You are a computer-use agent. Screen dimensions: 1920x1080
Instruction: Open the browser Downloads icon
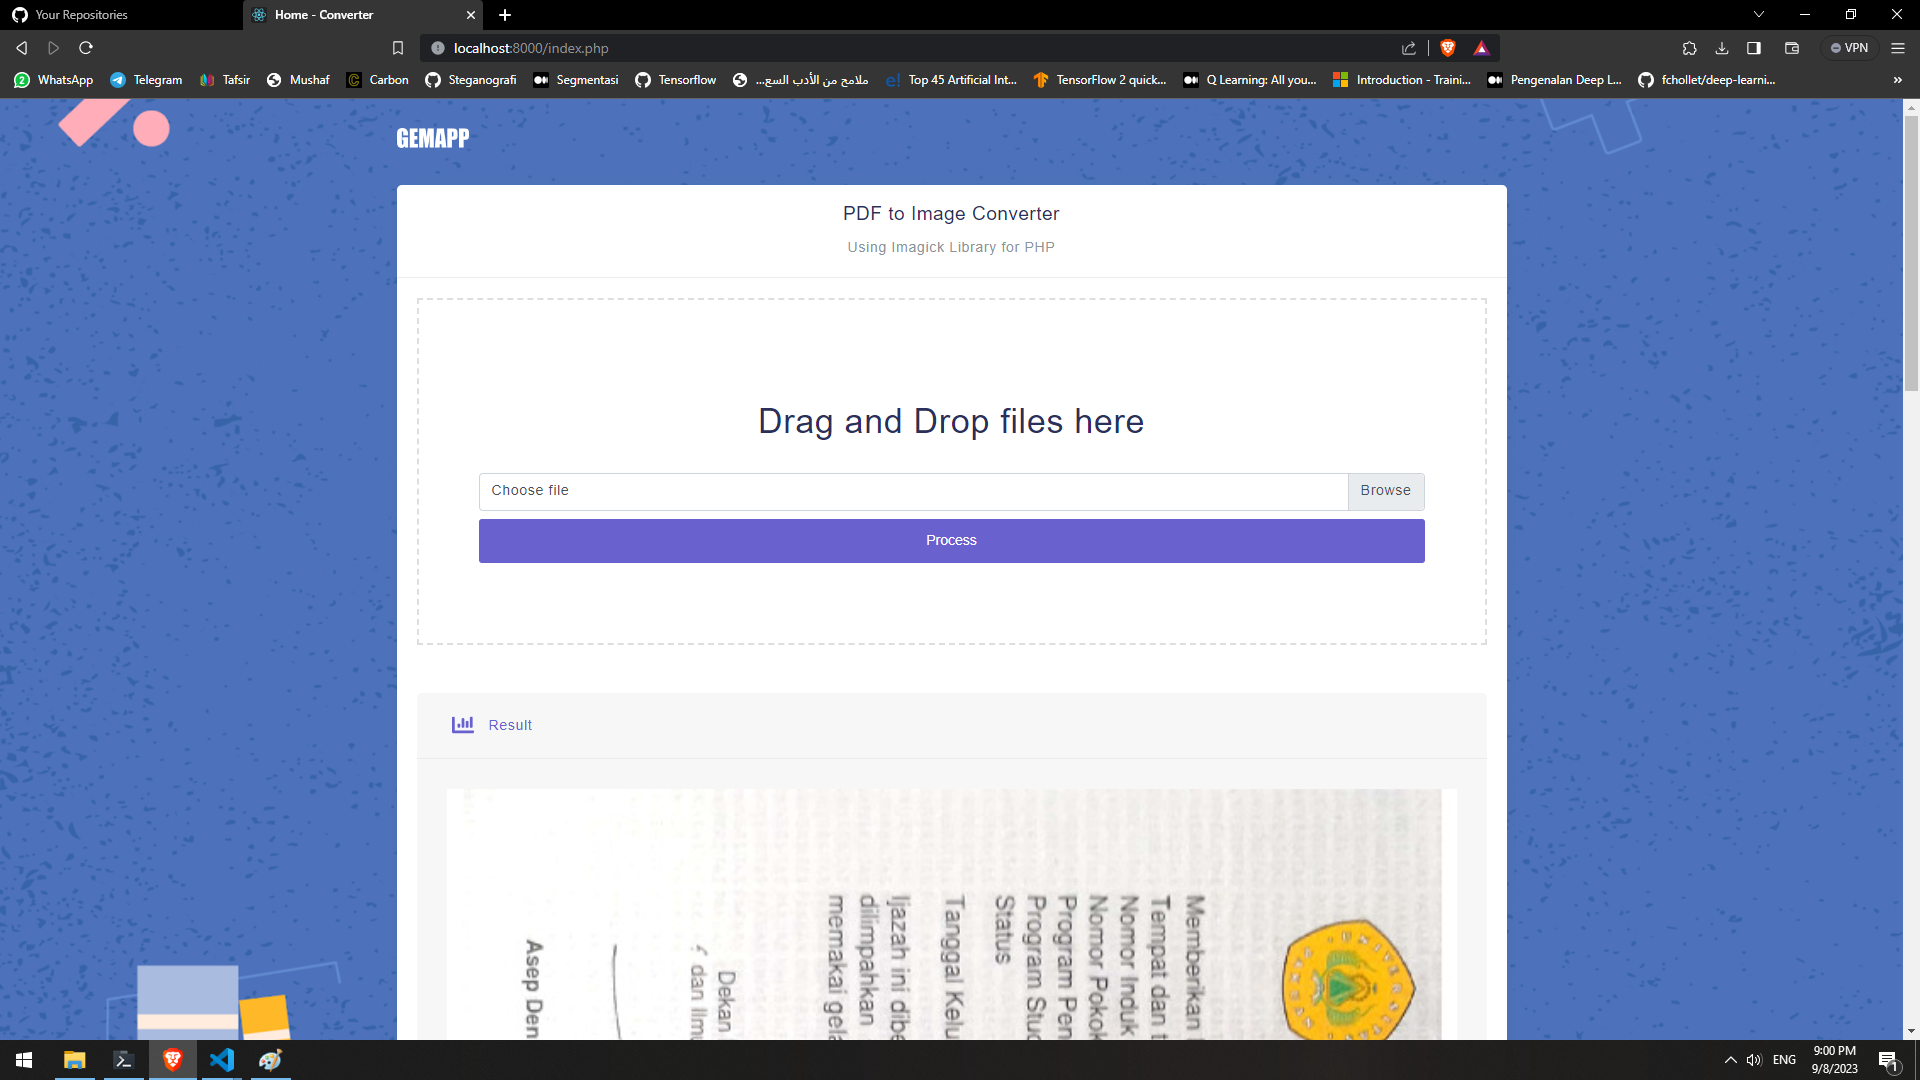(1721, 48)
